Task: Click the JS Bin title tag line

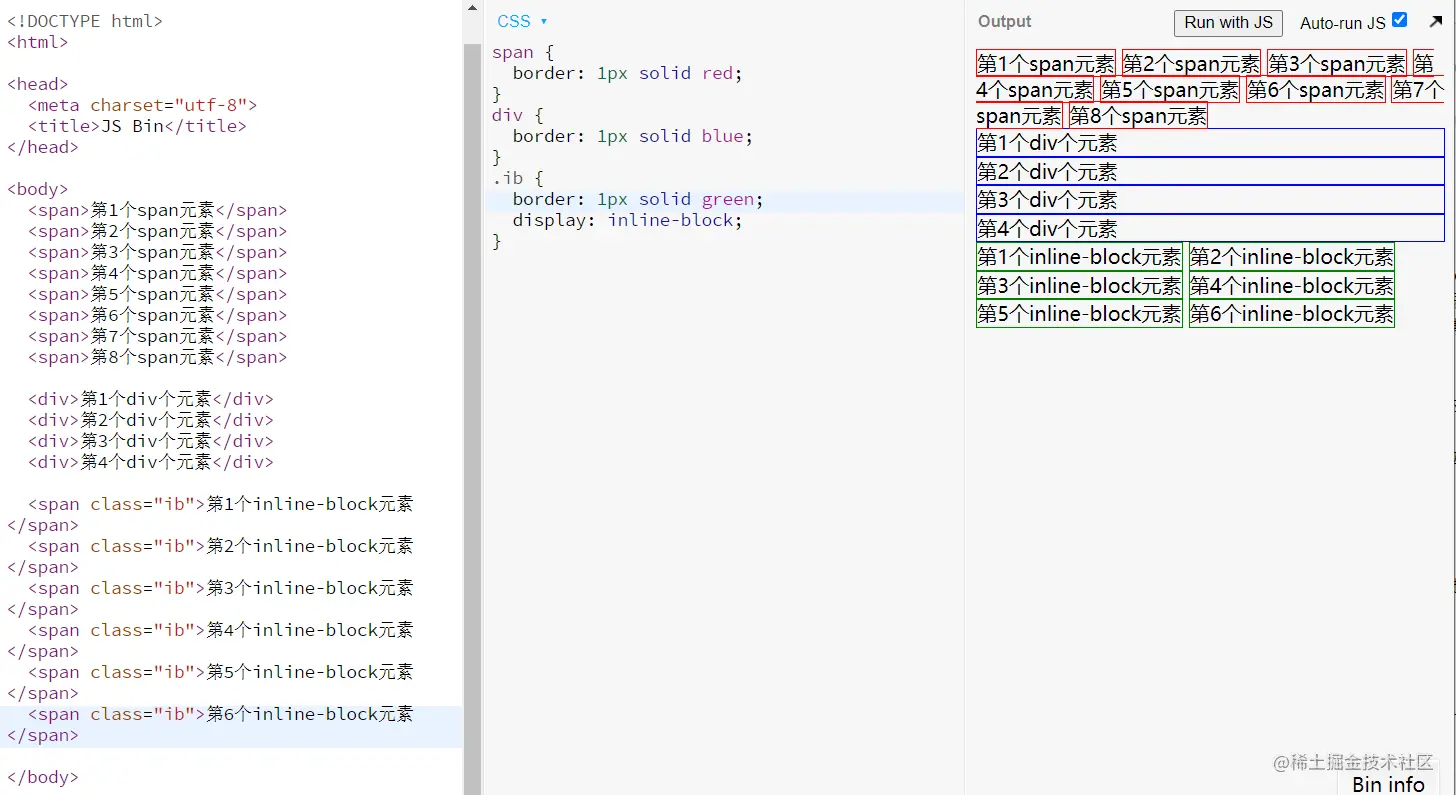Action: coord(137,126)
